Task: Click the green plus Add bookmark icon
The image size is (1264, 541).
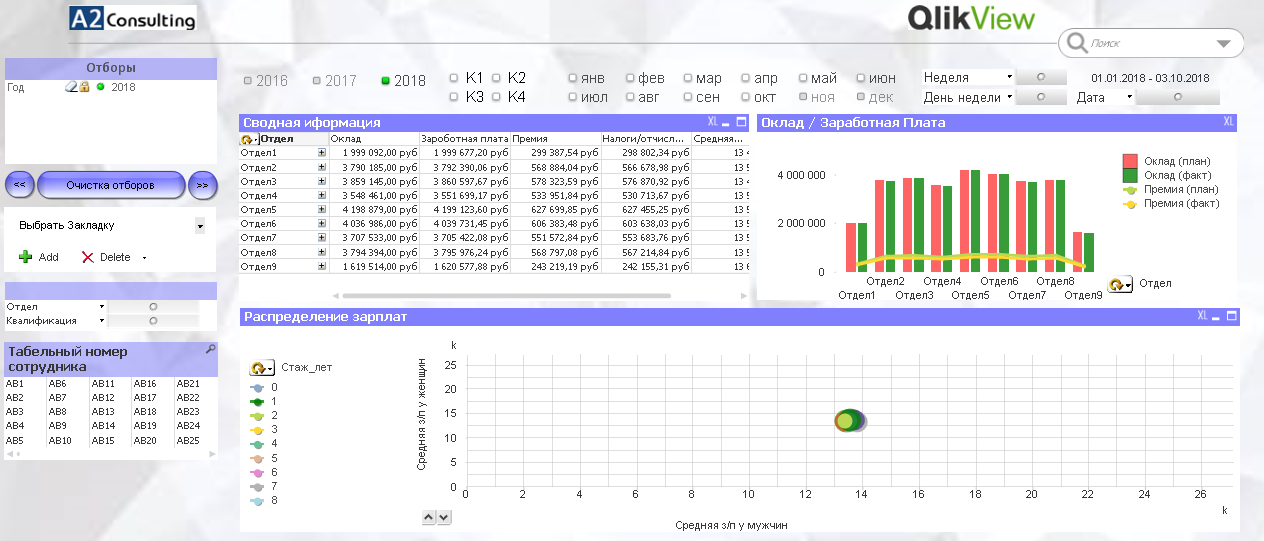Action: point(26,257)
